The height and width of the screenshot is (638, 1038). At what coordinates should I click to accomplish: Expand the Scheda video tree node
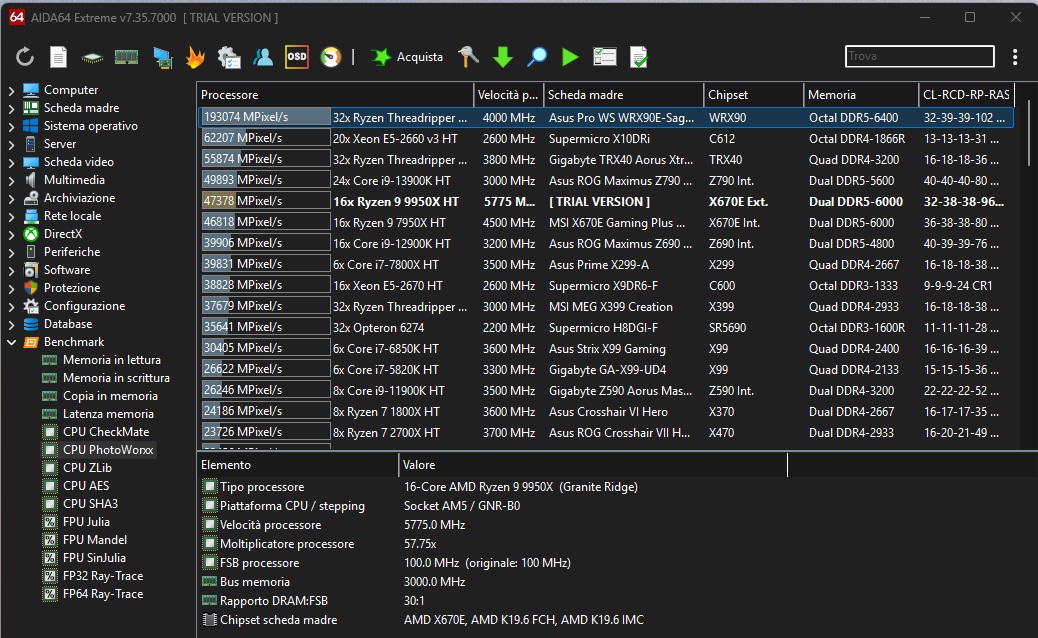11,162
